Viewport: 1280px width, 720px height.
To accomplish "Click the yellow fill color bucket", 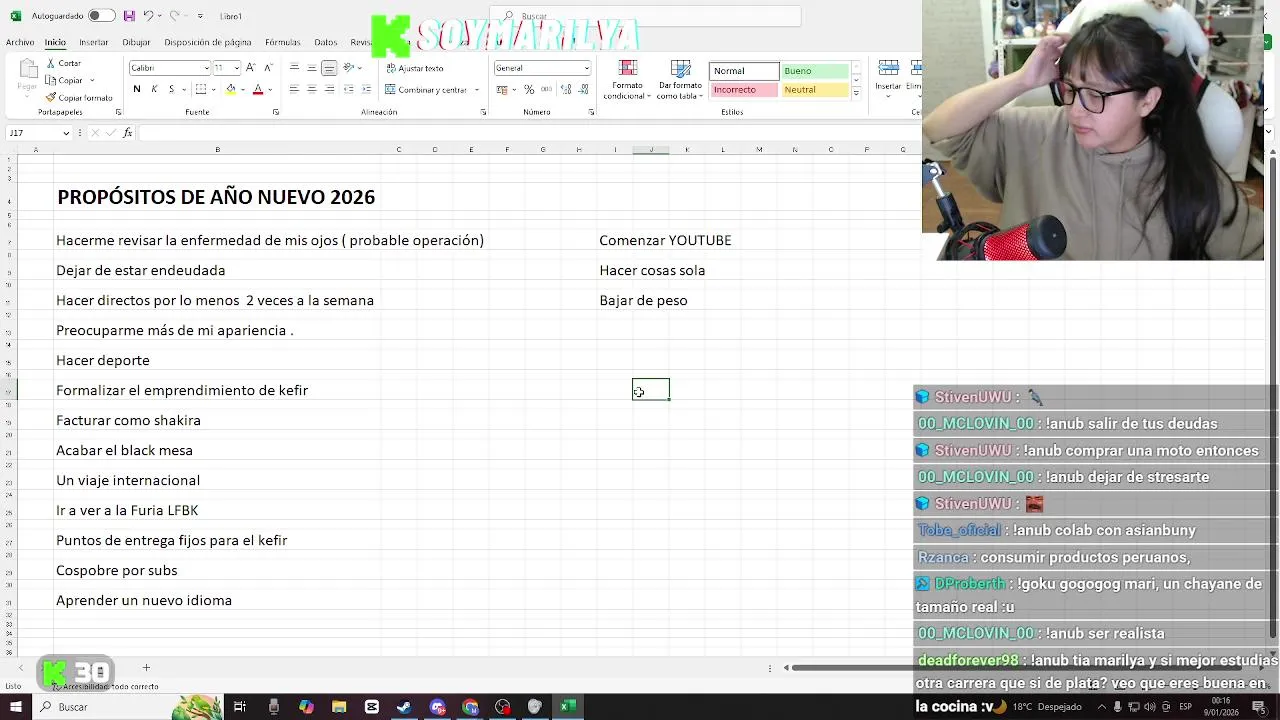I will pos(231,89).
